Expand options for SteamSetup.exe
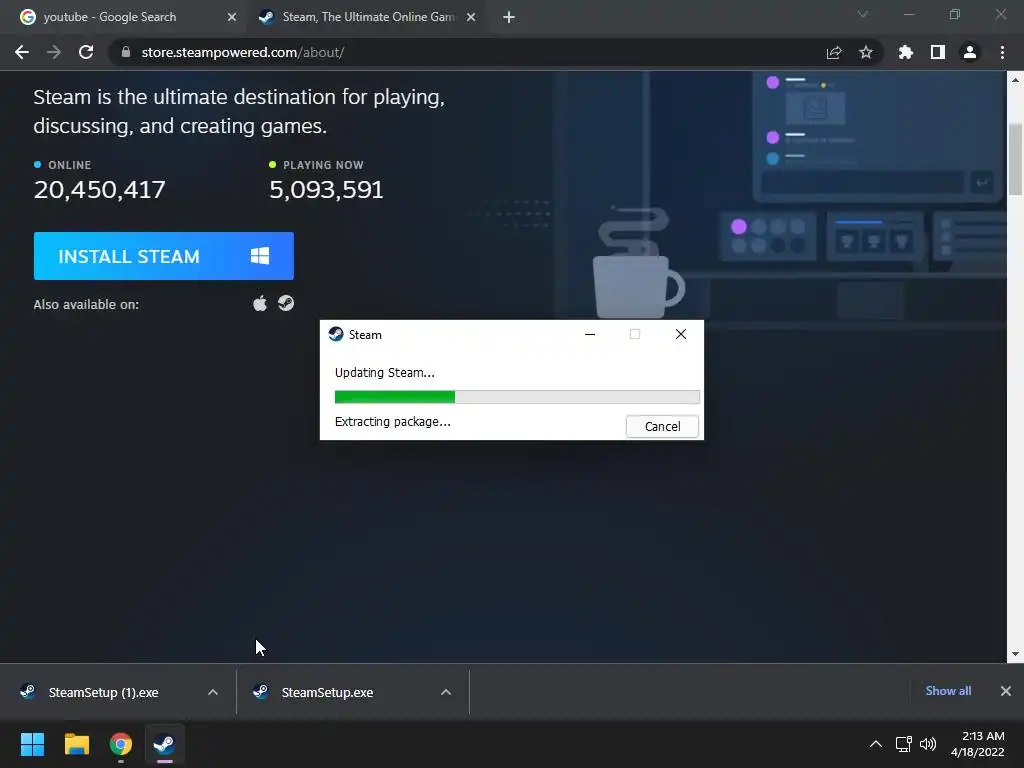 (446, 692)
